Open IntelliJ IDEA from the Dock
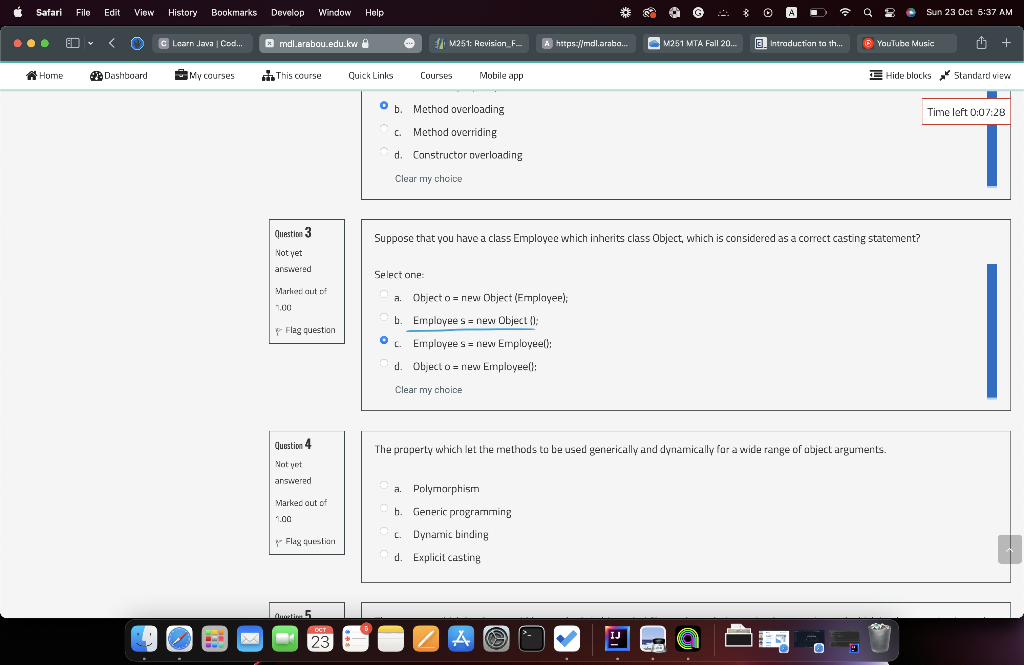This screenshot has width=1024, height=665. pyautogui.click(x=617, y=639)
